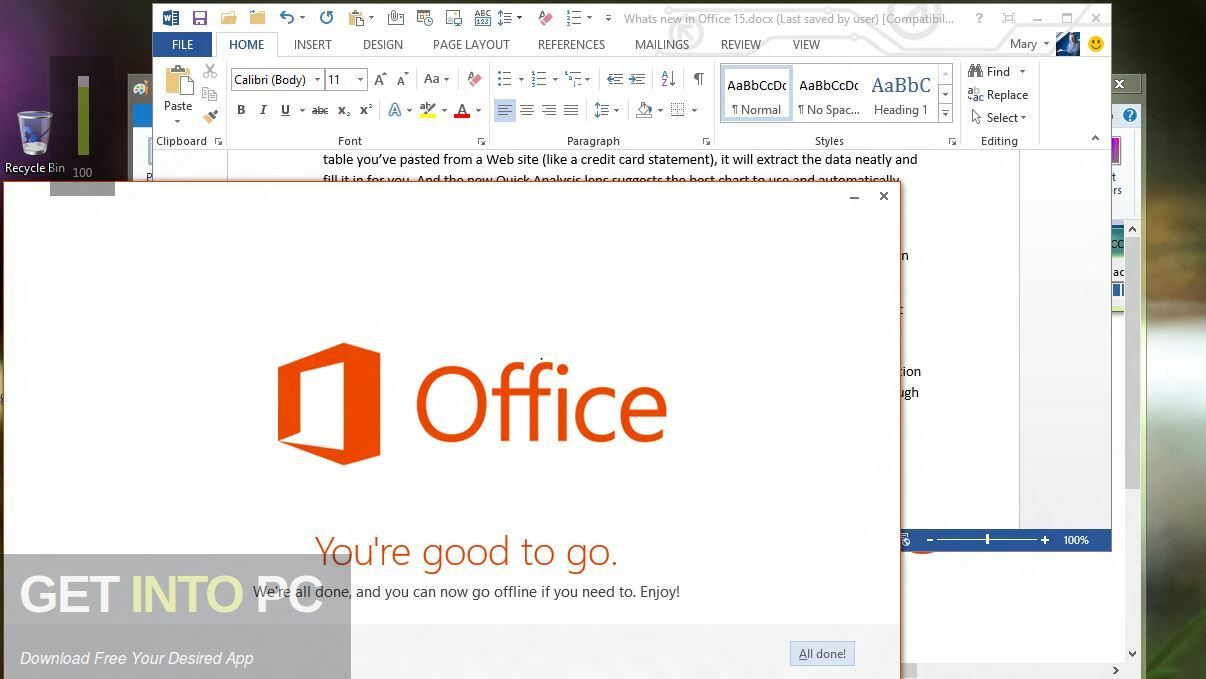Viewport: 1206px width, 679px height.
Task: Click the Word Help question mark
Action: (980, 18)
